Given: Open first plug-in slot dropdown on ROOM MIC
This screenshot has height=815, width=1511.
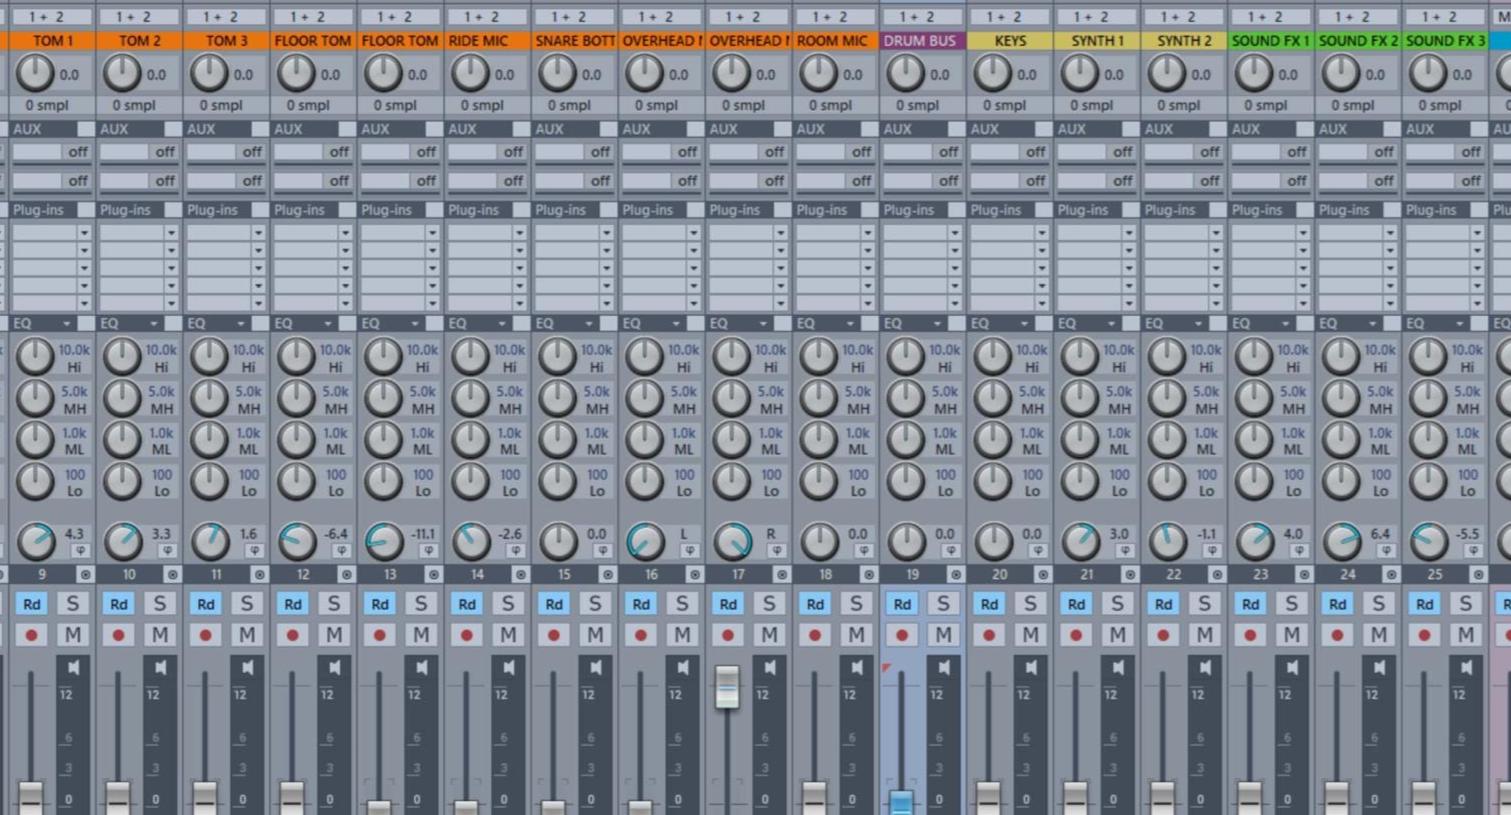Looking at the screenshot, I should click(867, 233).
